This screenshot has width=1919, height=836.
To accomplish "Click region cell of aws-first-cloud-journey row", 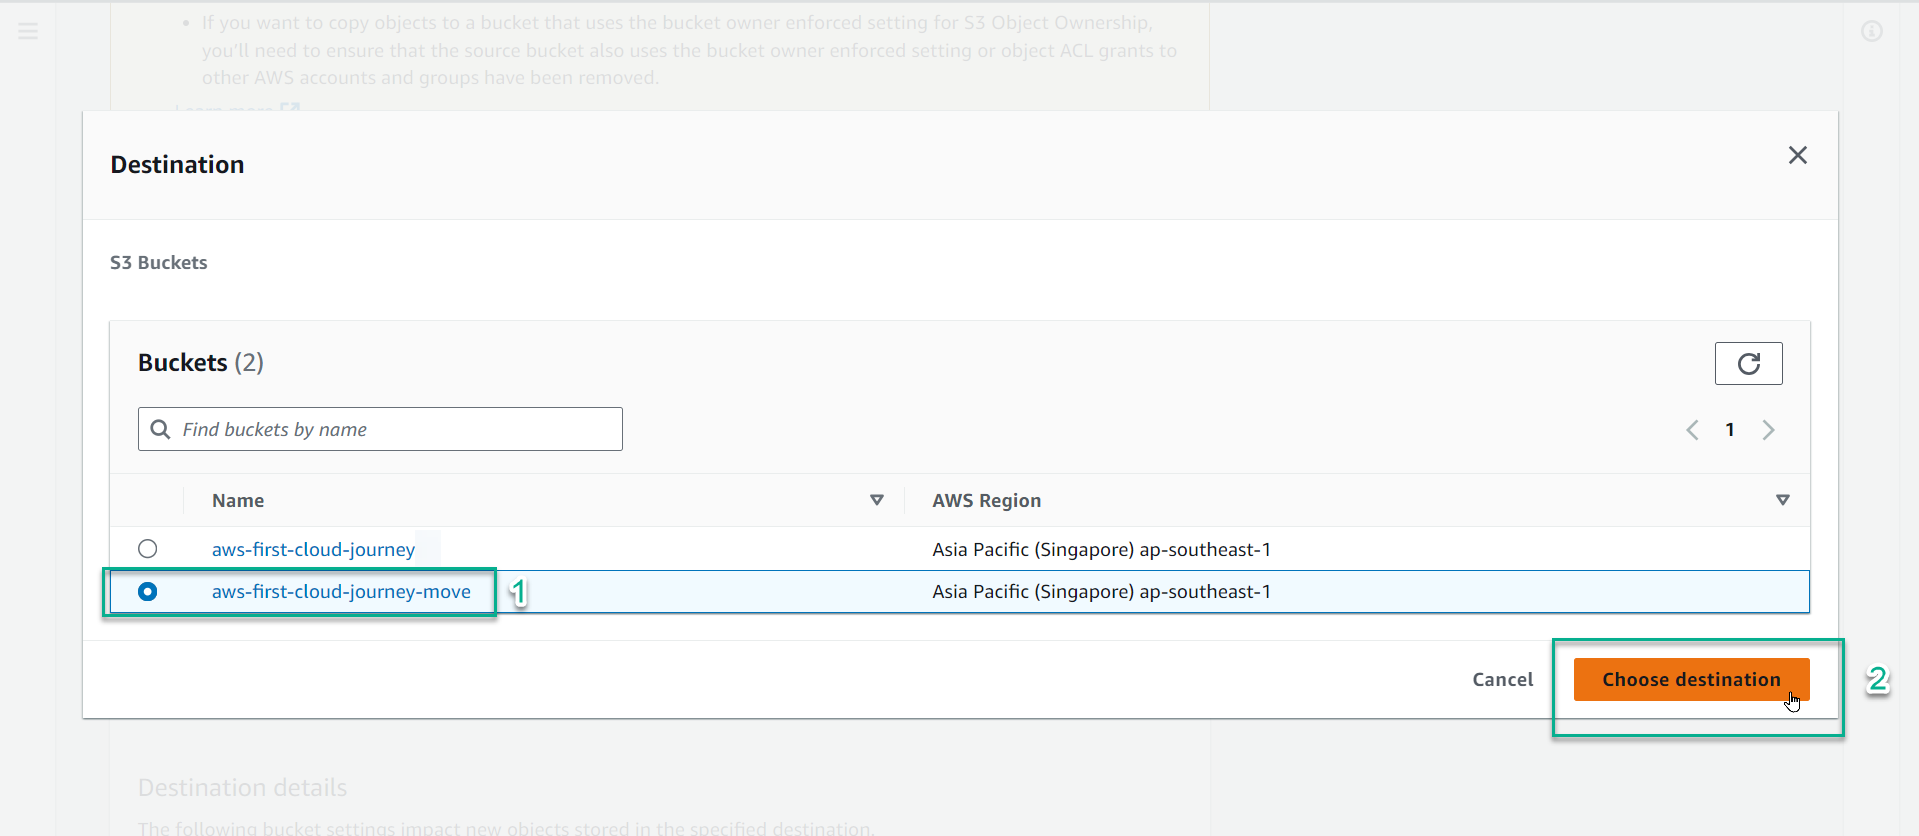I will (1102, 549).
